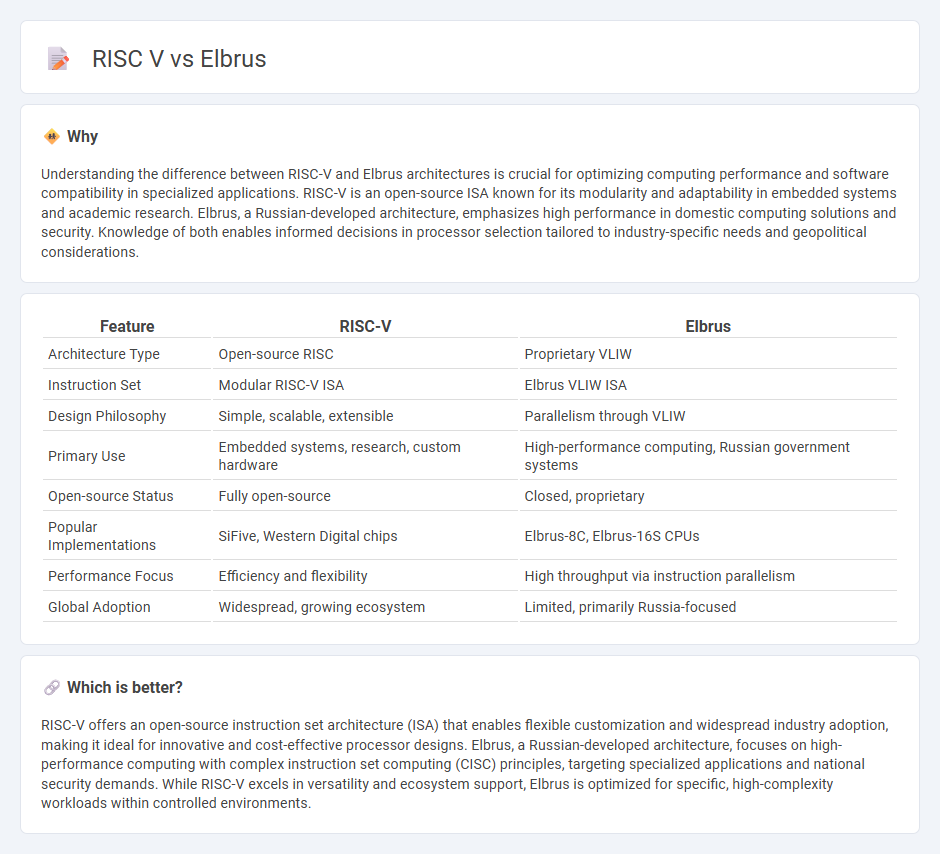Select the 'Primary Use' row label
Screen dimensions: 940x854
(86, 456)
